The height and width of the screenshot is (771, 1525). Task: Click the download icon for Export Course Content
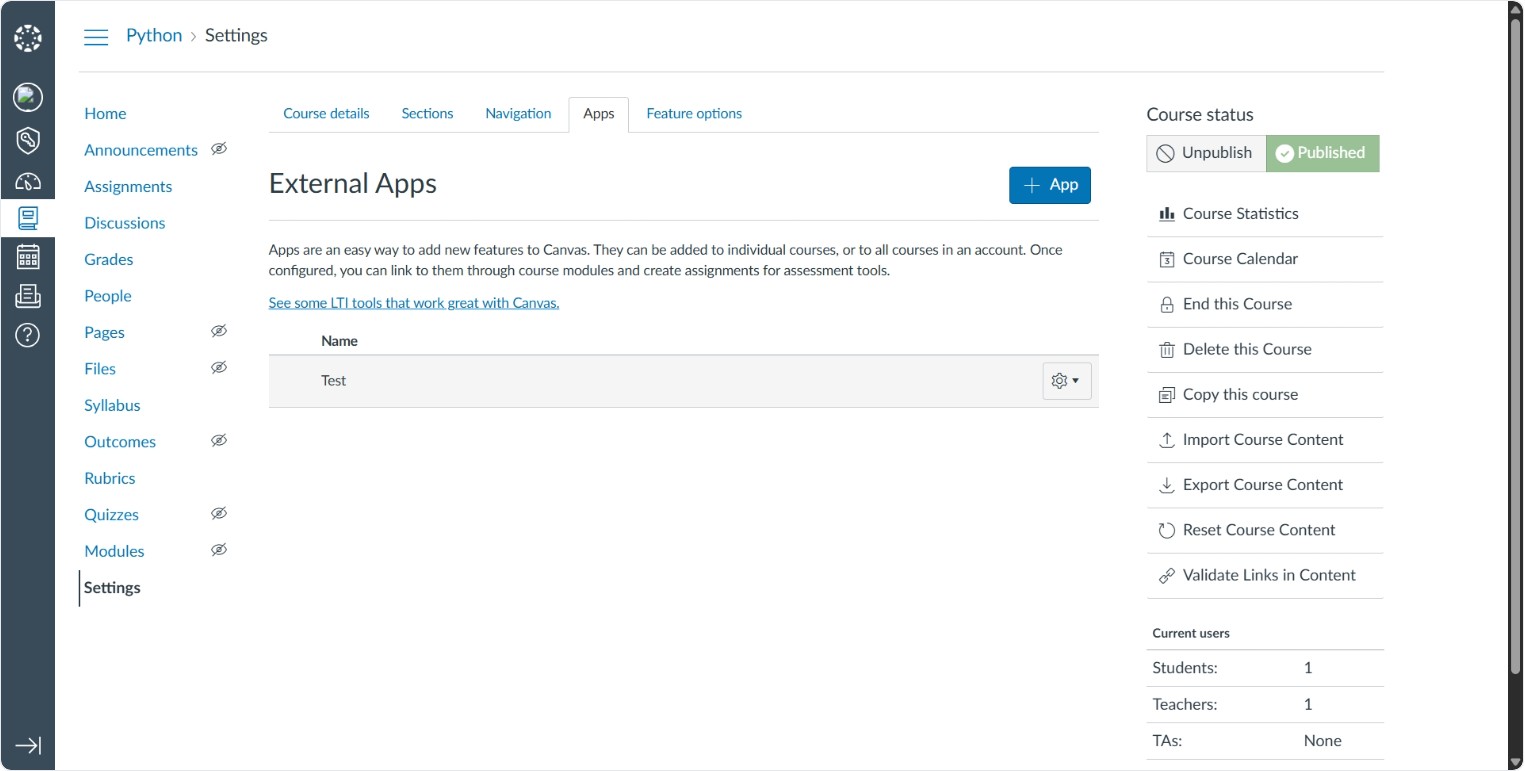[x=1166, y=485]
